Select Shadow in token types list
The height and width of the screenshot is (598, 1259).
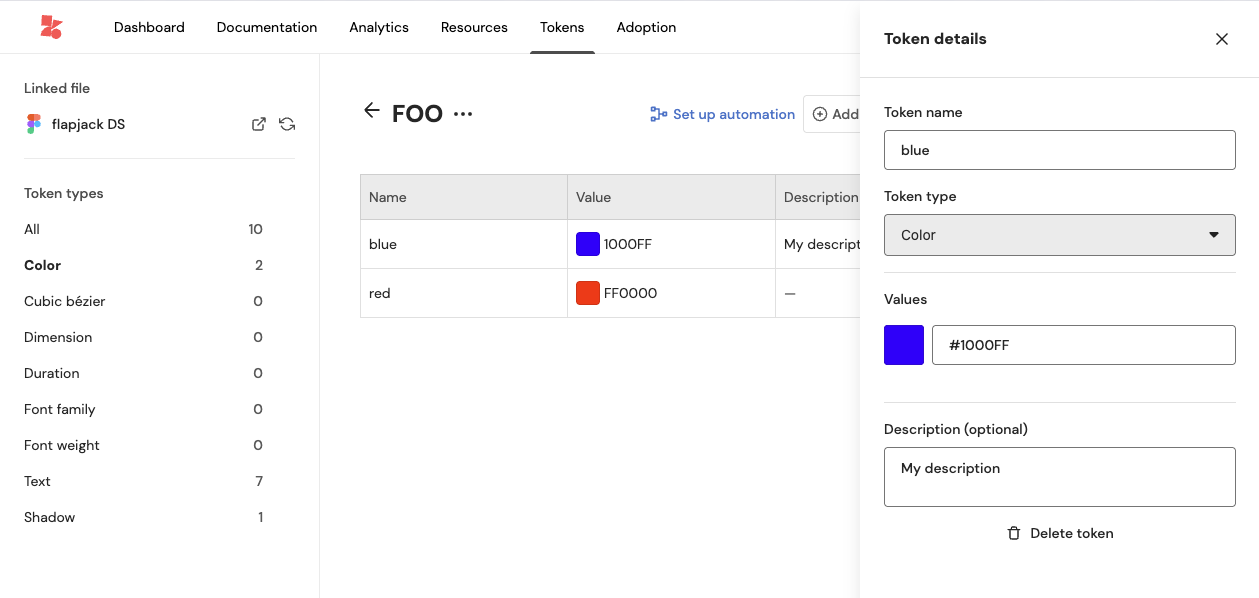click(x=49, y=517)
